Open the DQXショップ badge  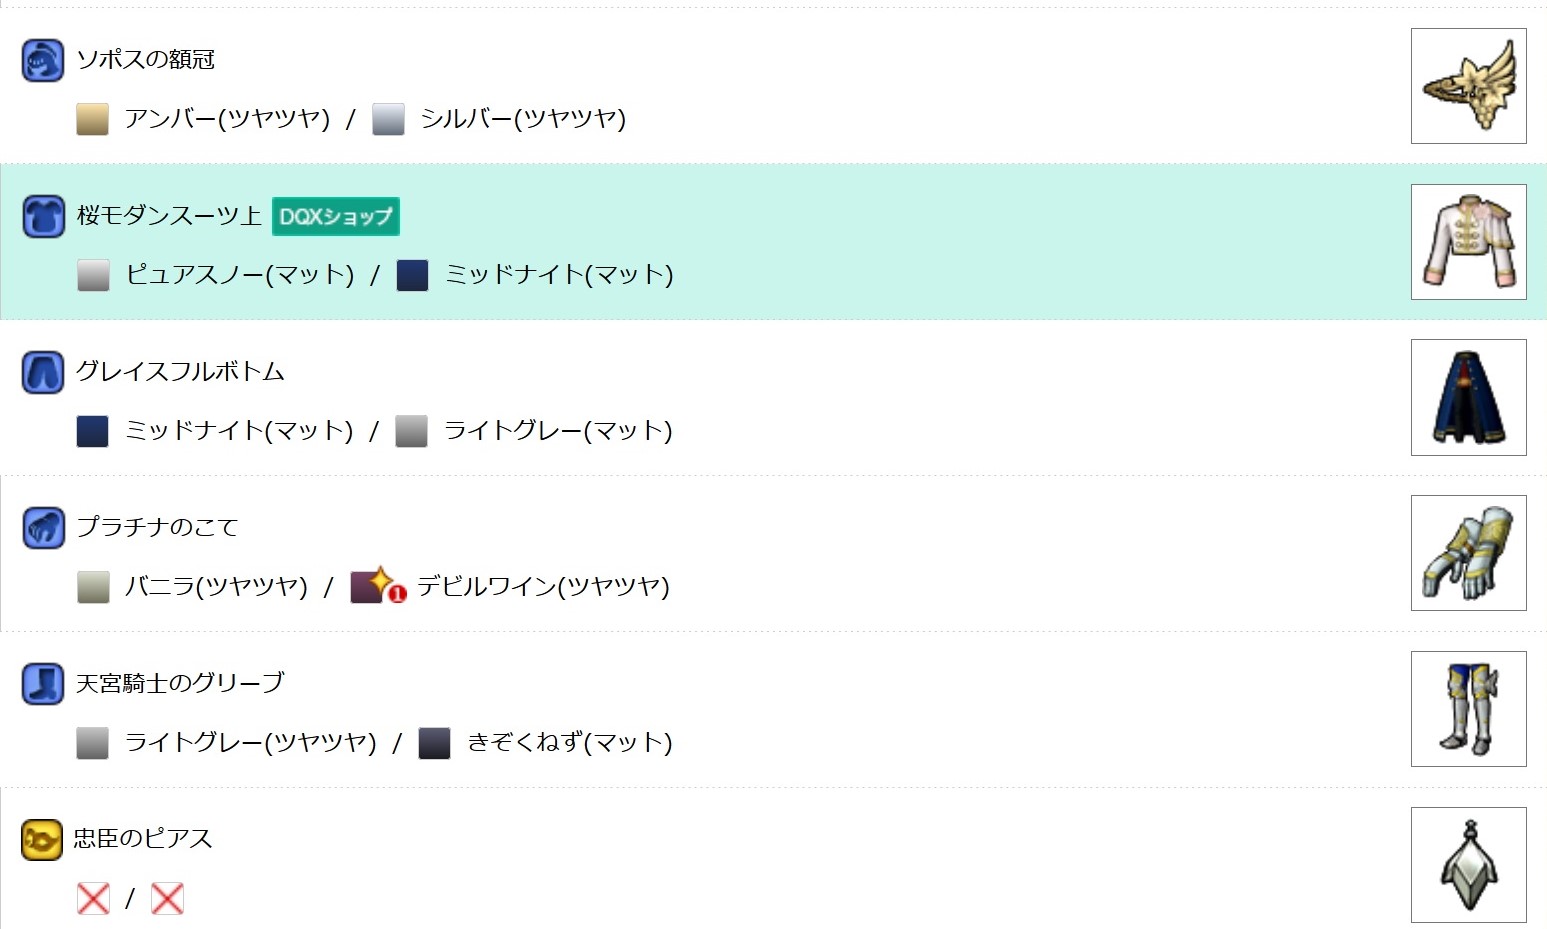pos(336,216)
